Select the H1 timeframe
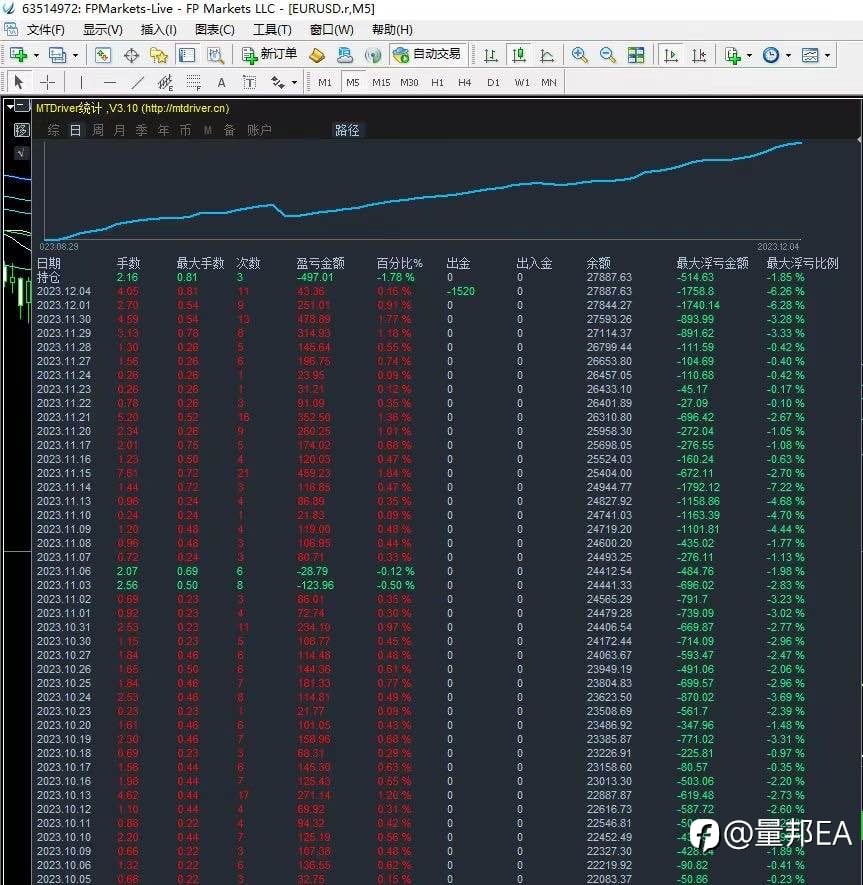 437,83
